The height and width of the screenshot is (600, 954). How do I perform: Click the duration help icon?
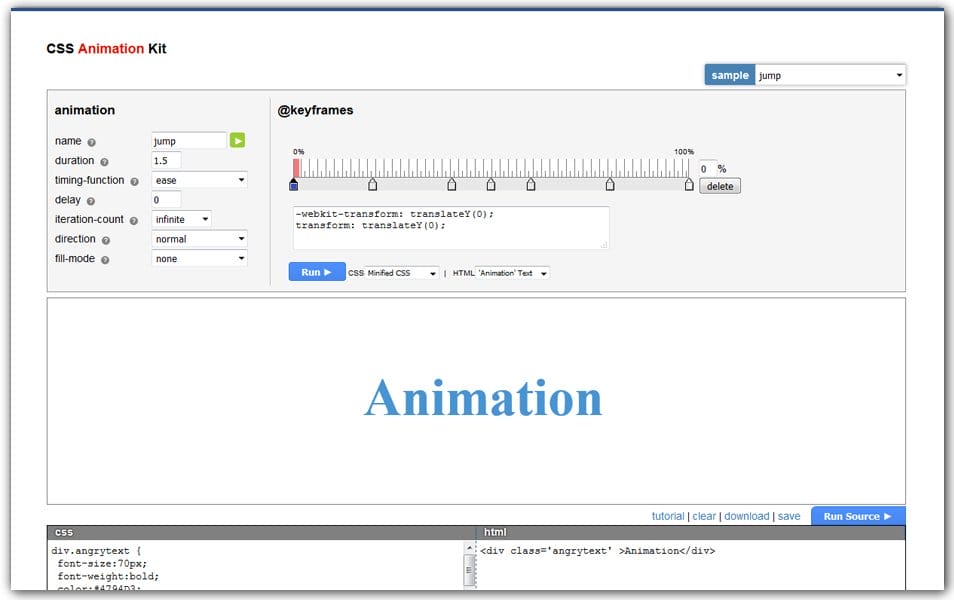(106, 161)
